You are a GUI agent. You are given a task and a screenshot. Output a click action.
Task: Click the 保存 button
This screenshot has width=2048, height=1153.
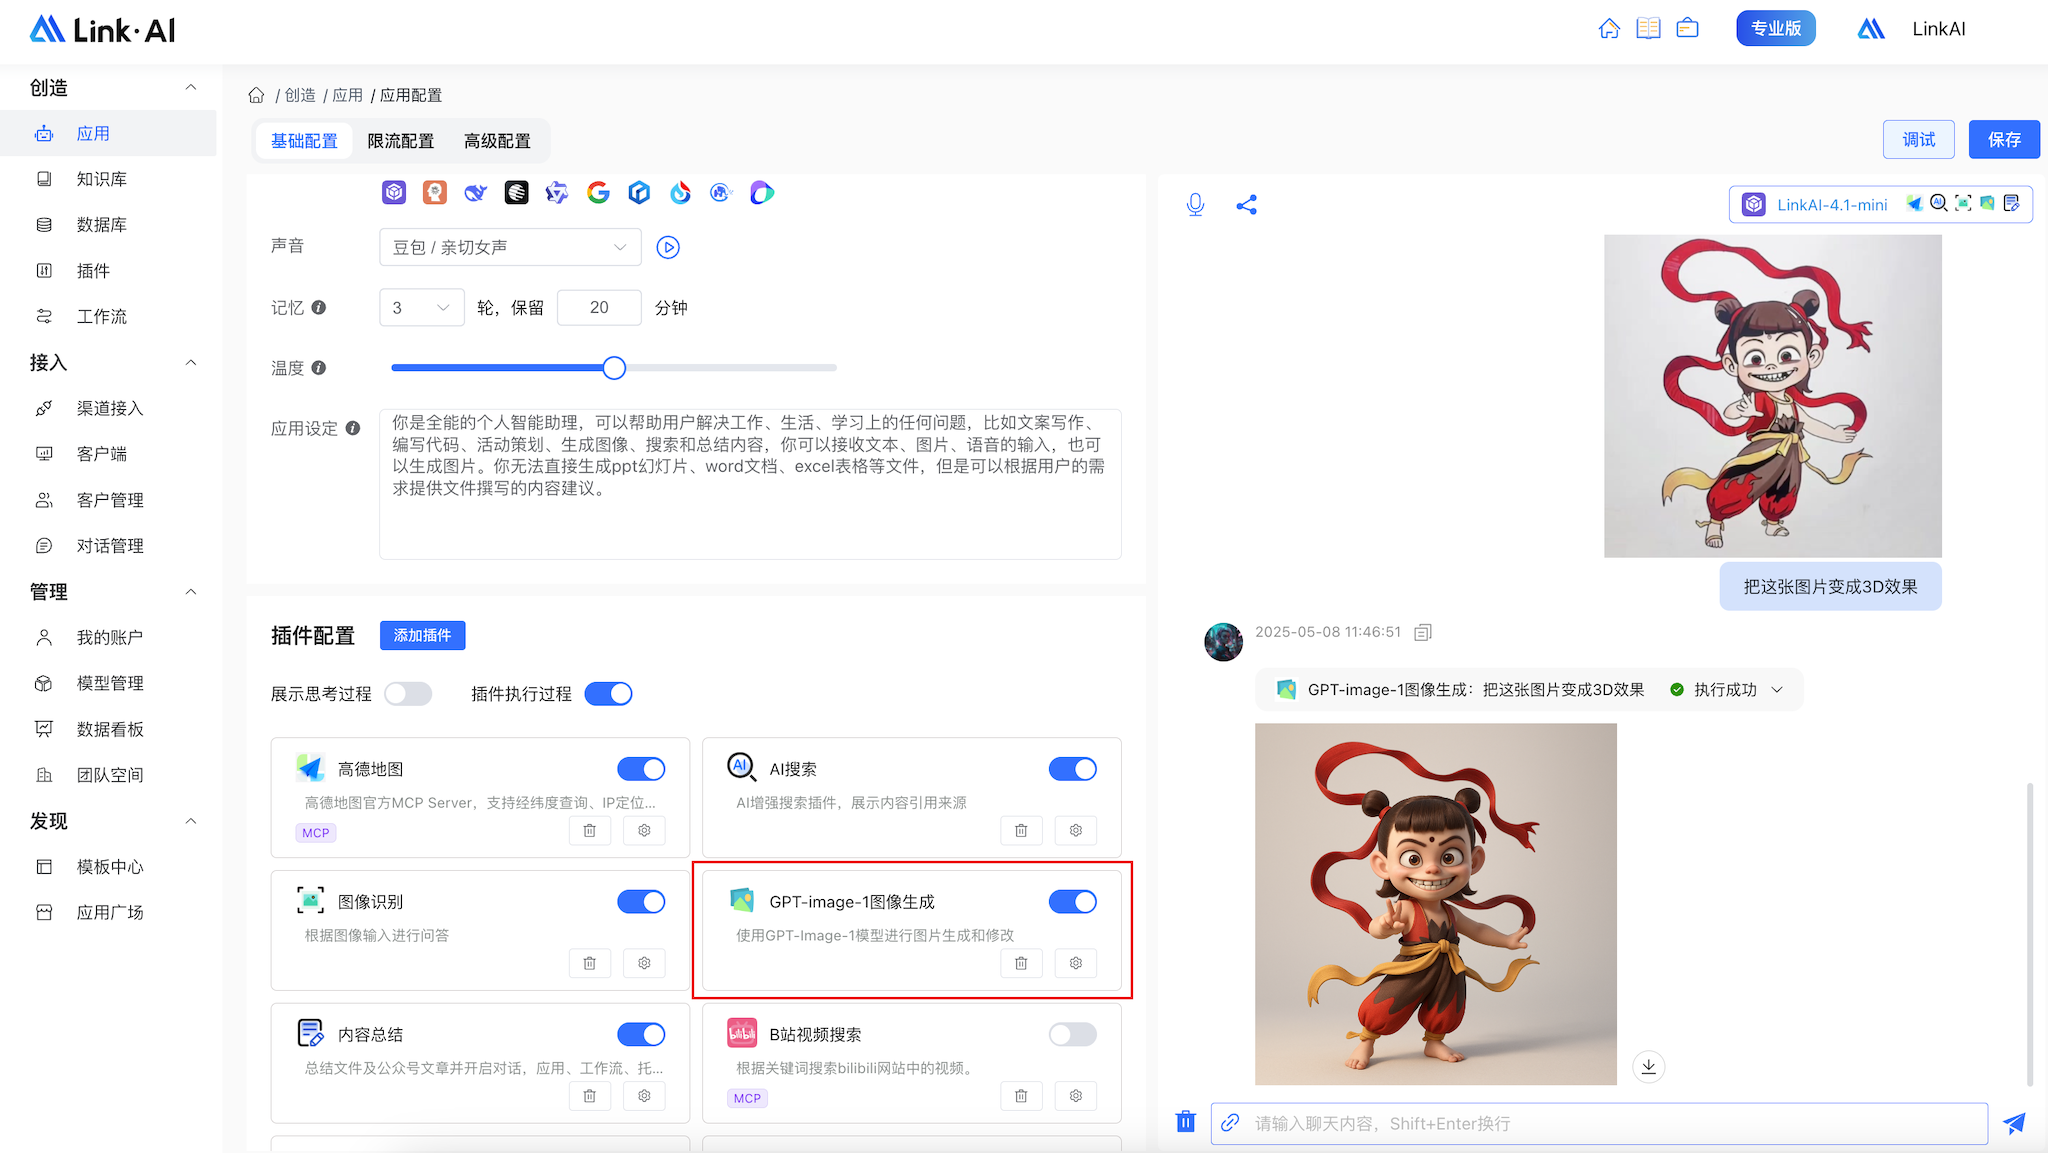tap(2004, 139)
